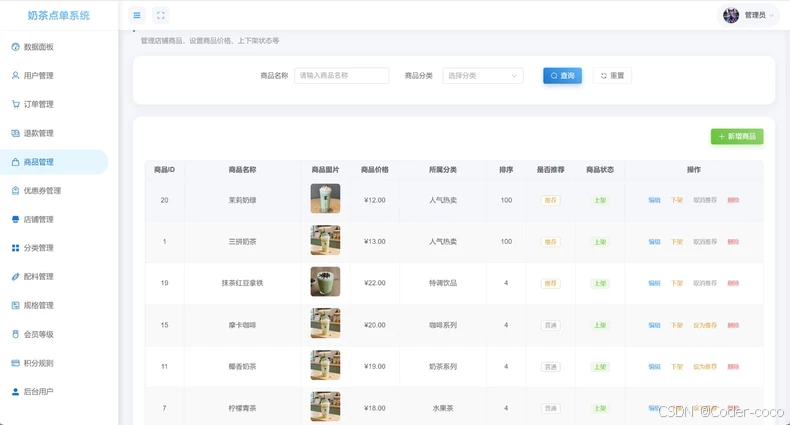Click 取消推荐 for 茉莉奶绿 row
This screenshot has width=790, height=425.
pyautogui.click(x=705, y=200)
